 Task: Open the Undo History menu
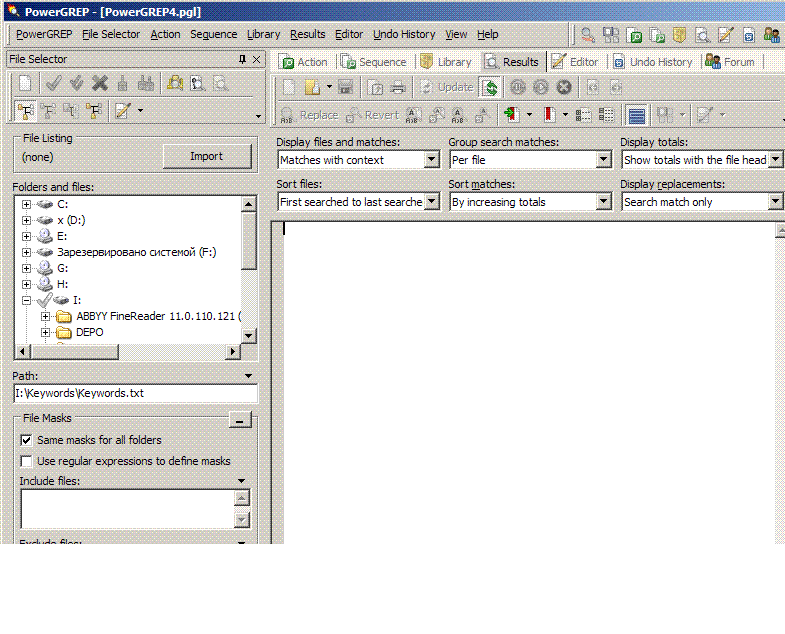pos(404,35)
